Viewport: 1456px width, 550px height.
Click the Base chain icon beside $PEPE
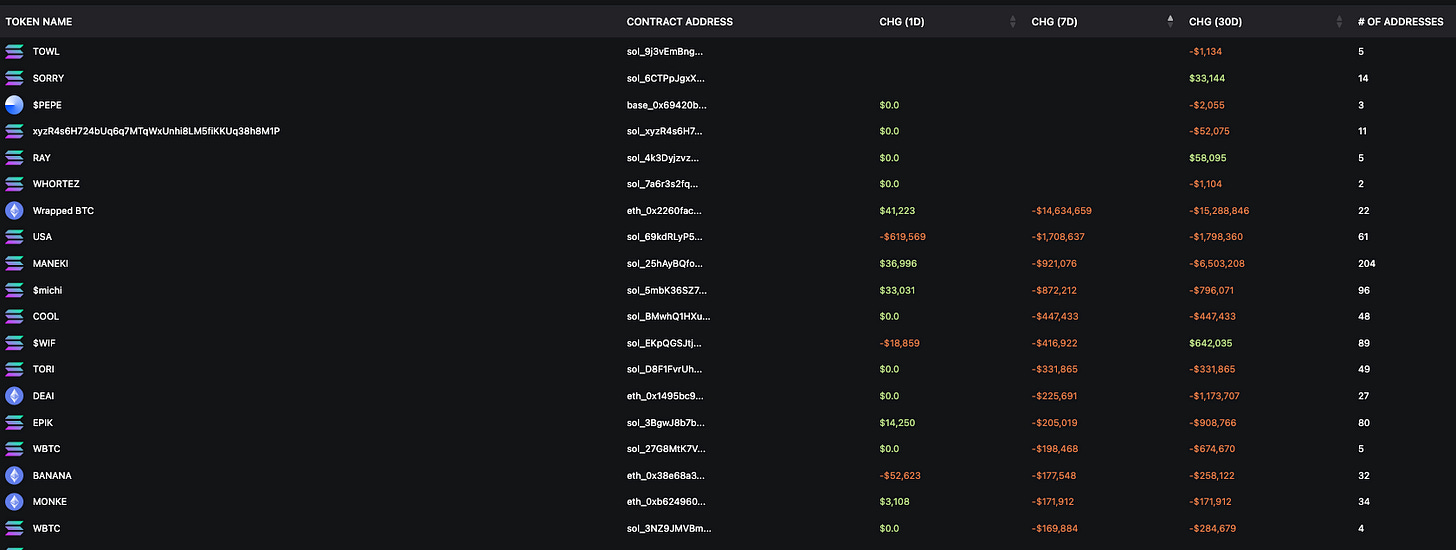click(14, 105)
